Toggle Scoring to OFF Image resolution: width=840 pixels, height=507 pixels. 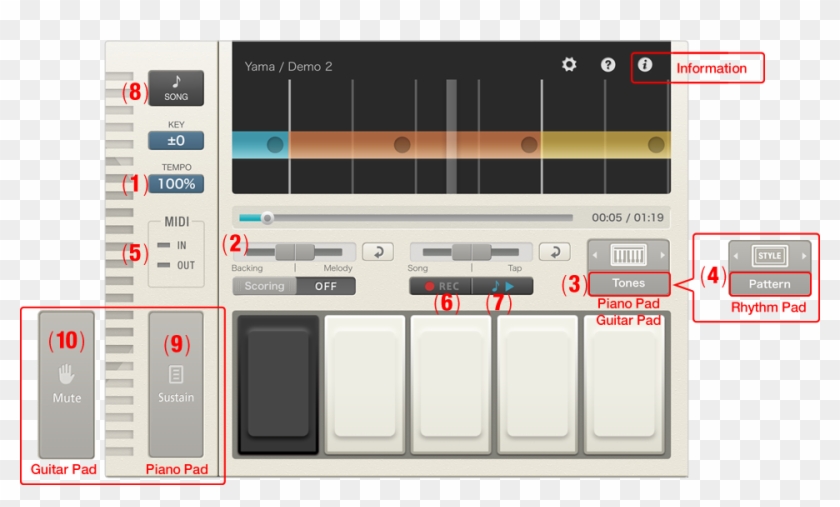click(326, 286)
